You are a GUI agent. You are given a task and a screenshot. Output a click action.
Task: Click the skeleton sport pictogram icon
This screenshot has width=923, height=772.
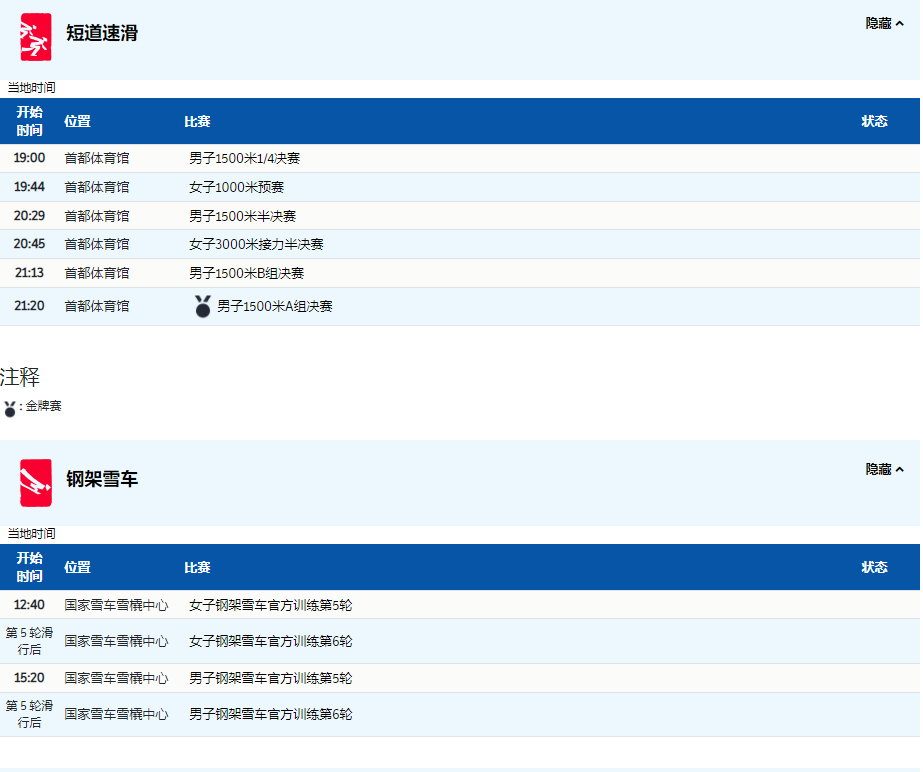[x=35, y=483]
